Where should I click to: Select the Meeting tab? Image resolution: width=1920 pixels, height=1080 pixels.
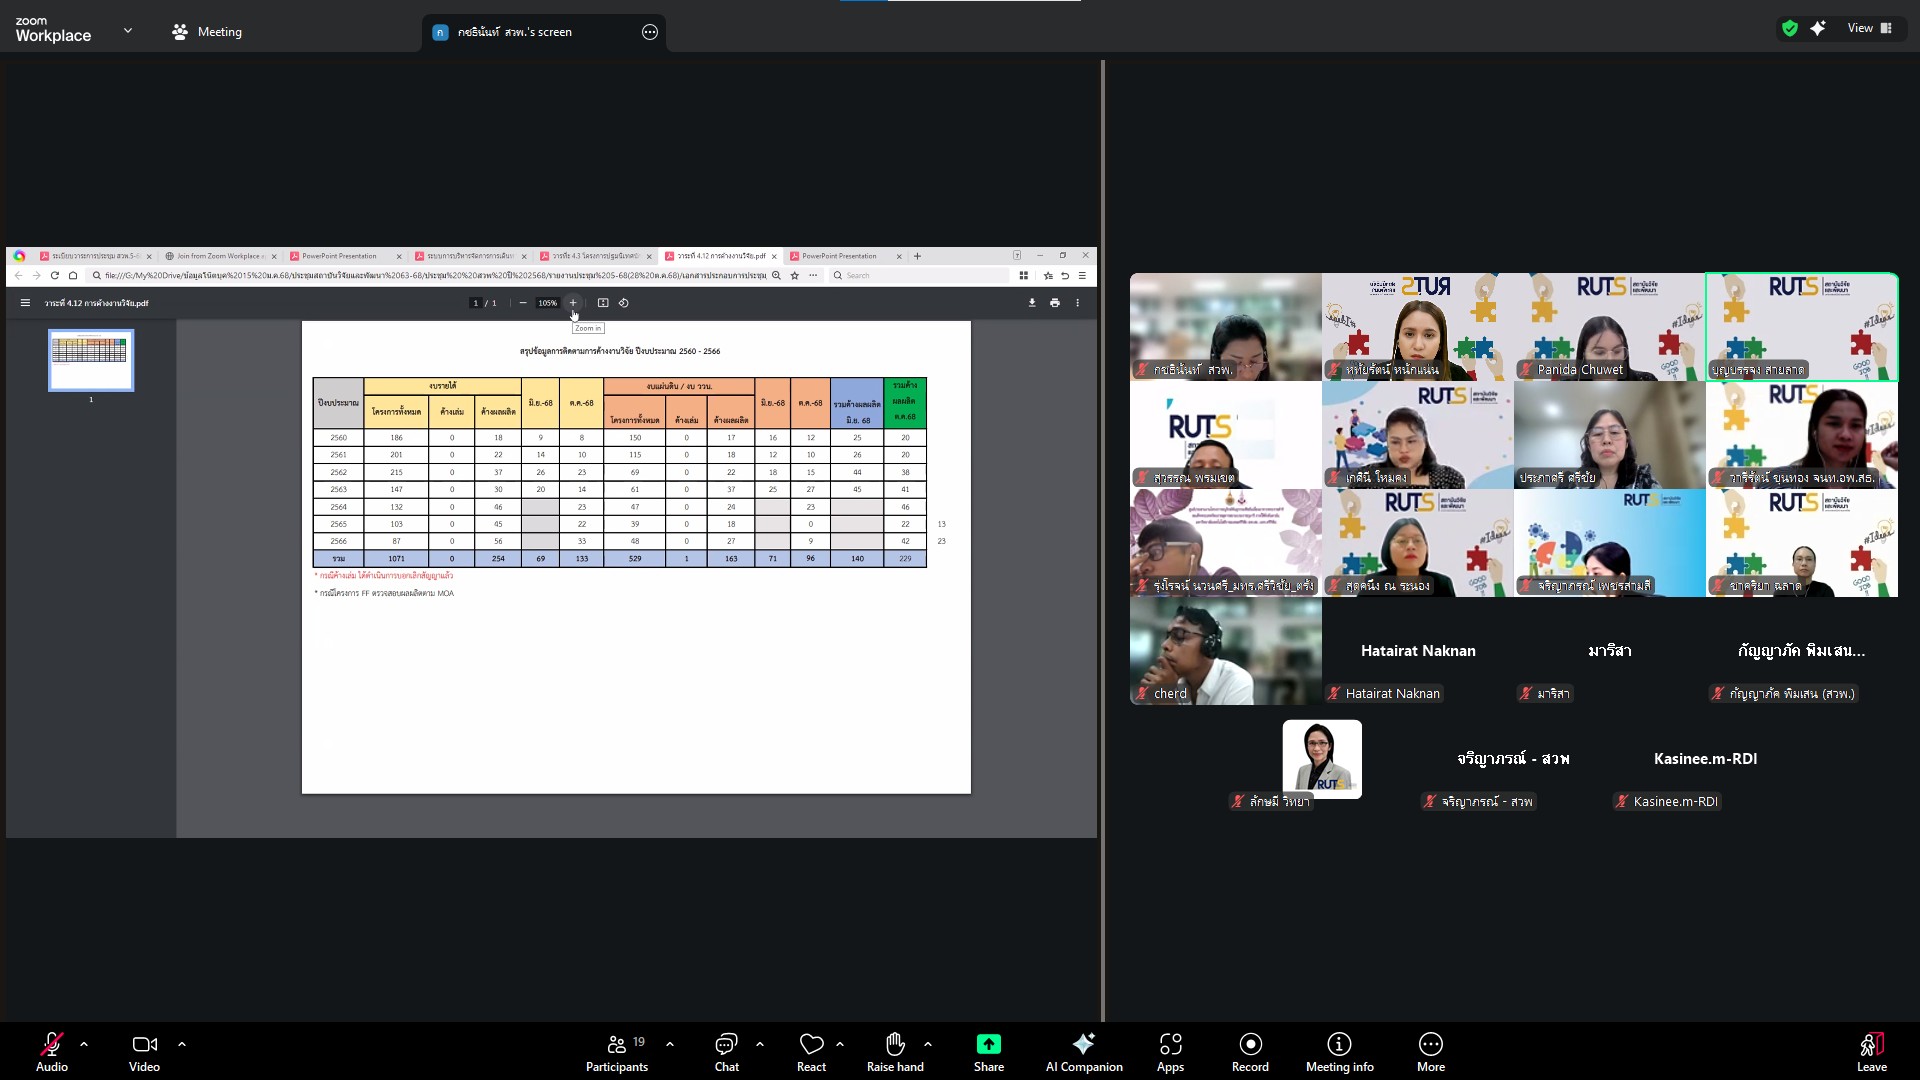207,32
